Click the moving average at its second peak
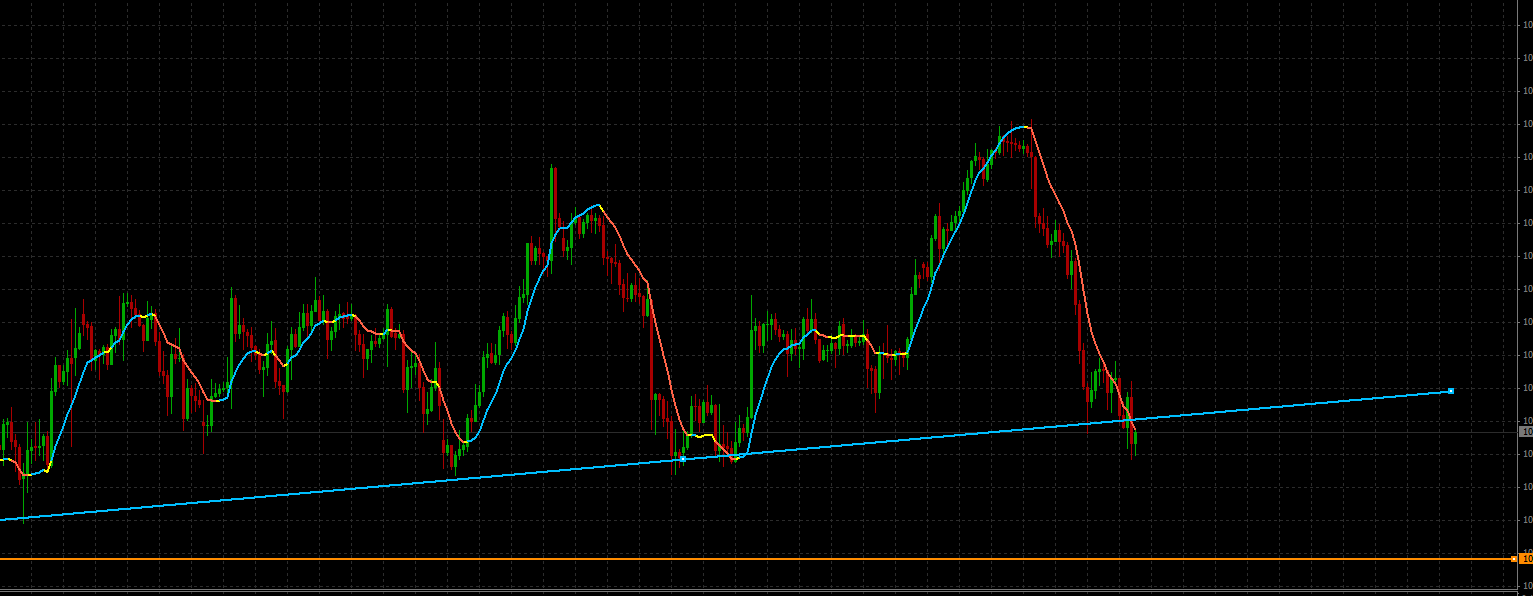The width and height of the screenshot is (1533, 596). tap(597, 206)
